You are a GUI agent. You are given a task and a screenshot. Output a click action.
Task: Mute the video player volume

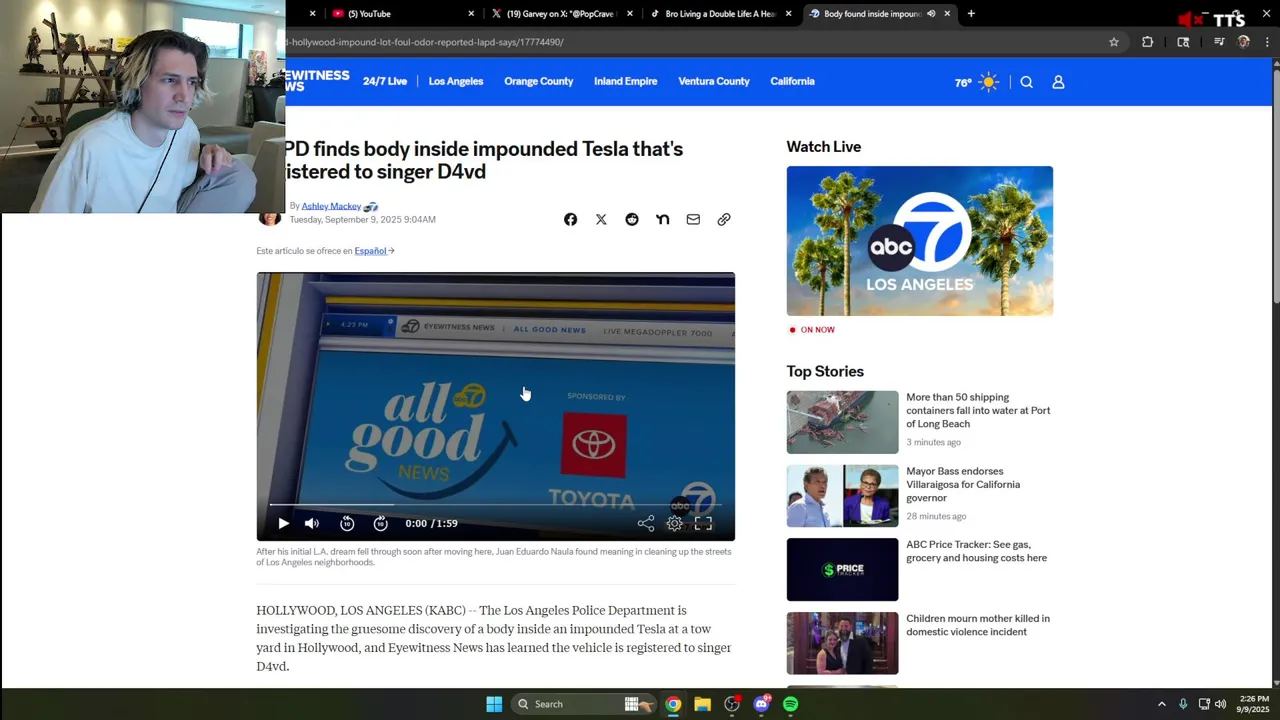[x=312, y=523]
